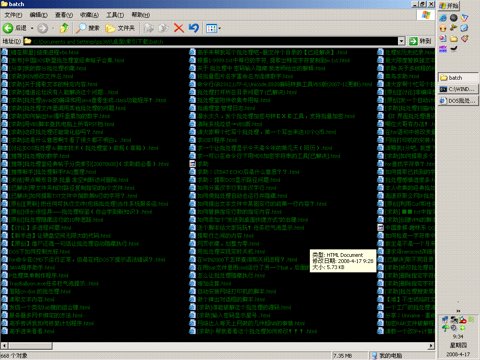Image resolution: width=480 pixels, height=360 pixels.
Task: Click the black crescent quick launch icon
Action: pos(454,49)
